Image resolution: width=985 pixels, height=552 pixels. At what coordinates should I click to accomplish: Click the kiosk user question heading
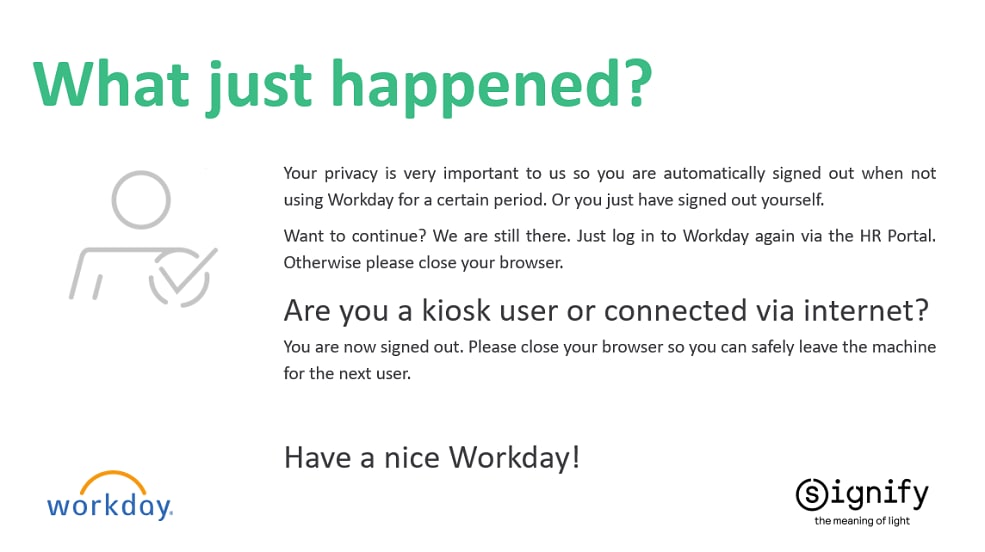tap(607, 311)
